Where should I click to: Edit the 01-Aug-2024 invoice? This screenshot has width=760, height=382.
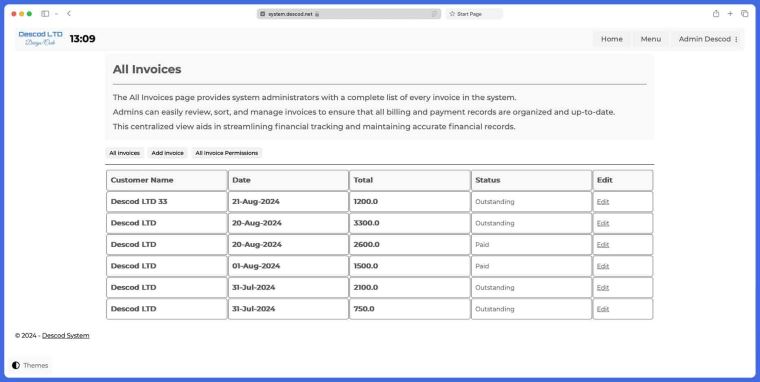click(602, 266)
